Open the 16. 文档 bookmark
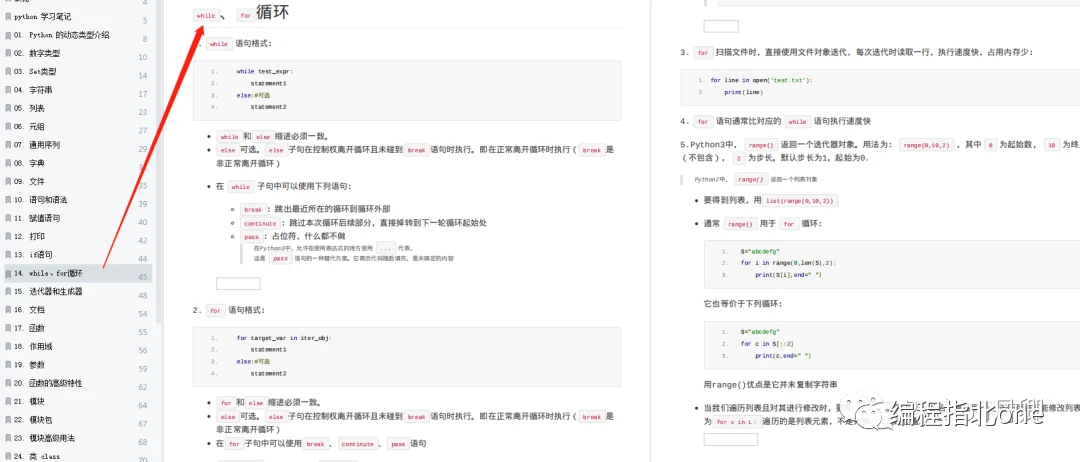Image resolution: width=1080 pixels, height=462 pixels. point(30,310)
